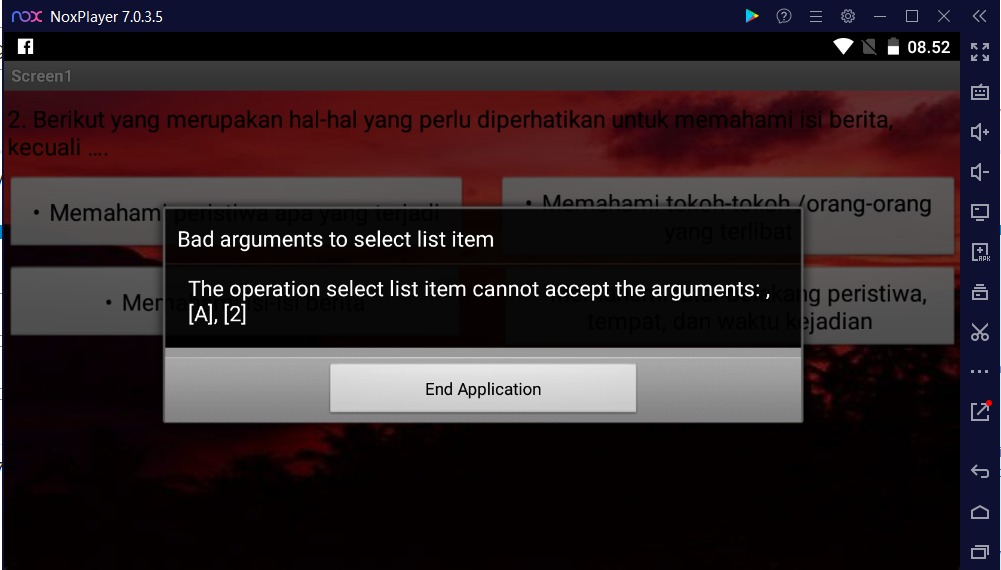Open Google Play icon in Nox title bar
Image resolution: width=1001 pixels, height=570 pixels.
[751, 17]
